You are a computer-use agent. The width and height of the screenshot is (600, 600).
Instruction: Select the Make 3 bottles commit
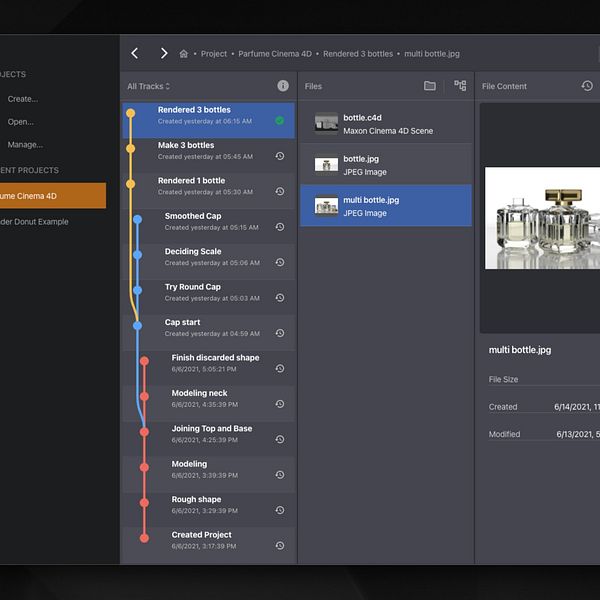(209, 156)
